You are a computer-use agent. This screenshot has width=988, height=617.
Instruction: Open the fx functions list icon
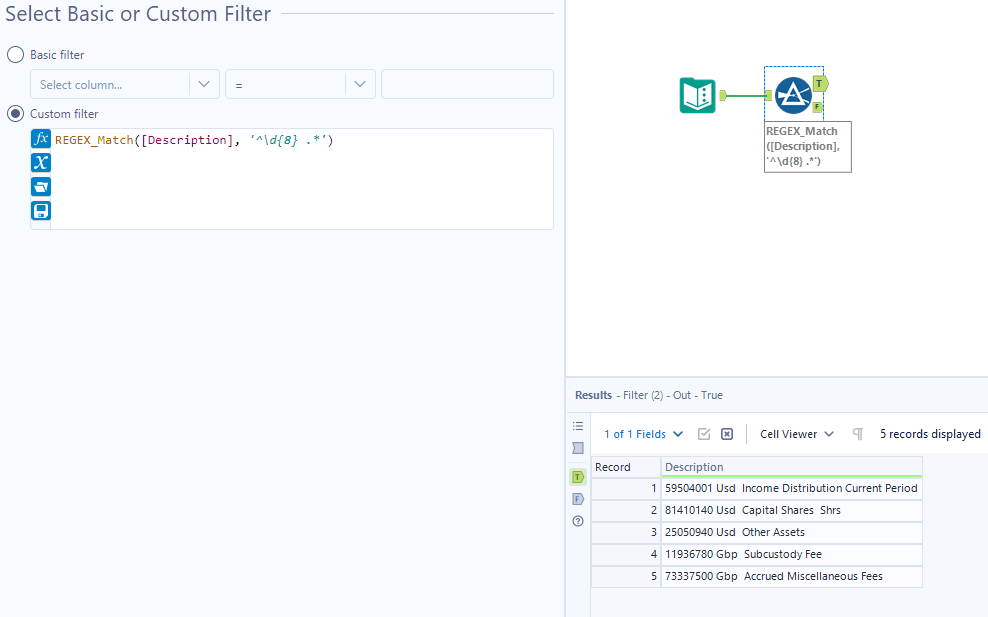(x=41, y=139)
